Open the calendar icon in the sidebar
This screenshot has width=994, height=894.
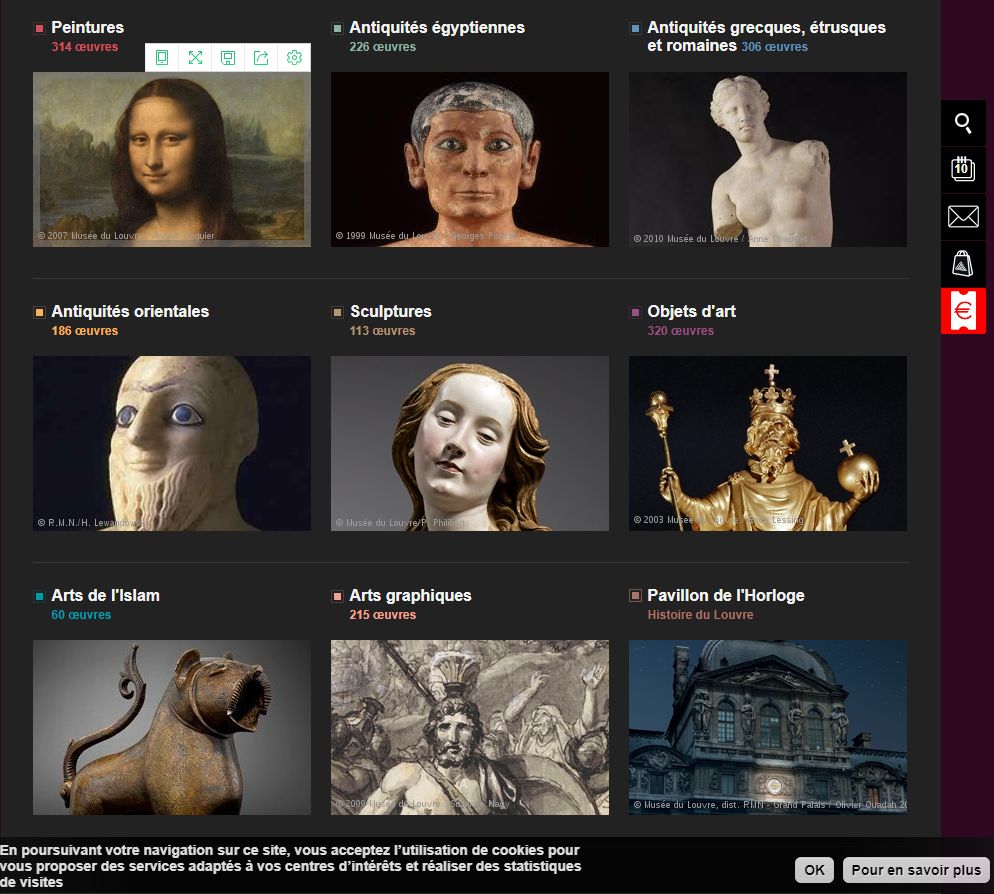(x=963, y=169)
